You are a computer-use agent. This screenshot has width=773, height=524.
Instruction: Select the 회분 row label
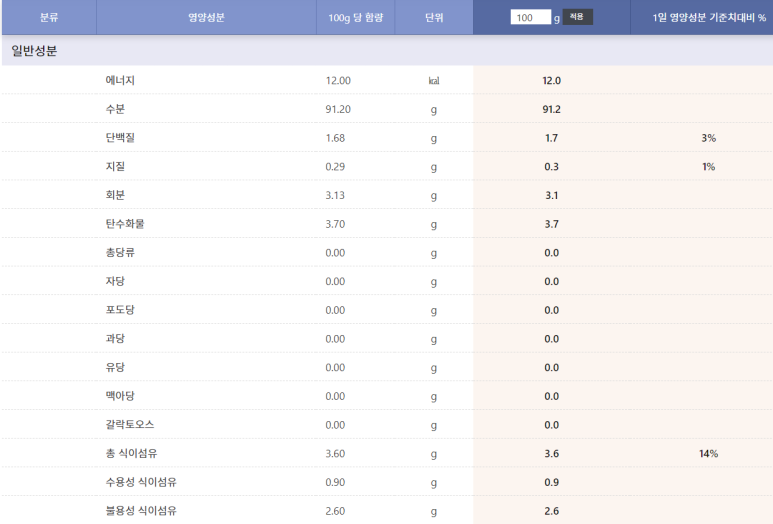tap(115, 195)
